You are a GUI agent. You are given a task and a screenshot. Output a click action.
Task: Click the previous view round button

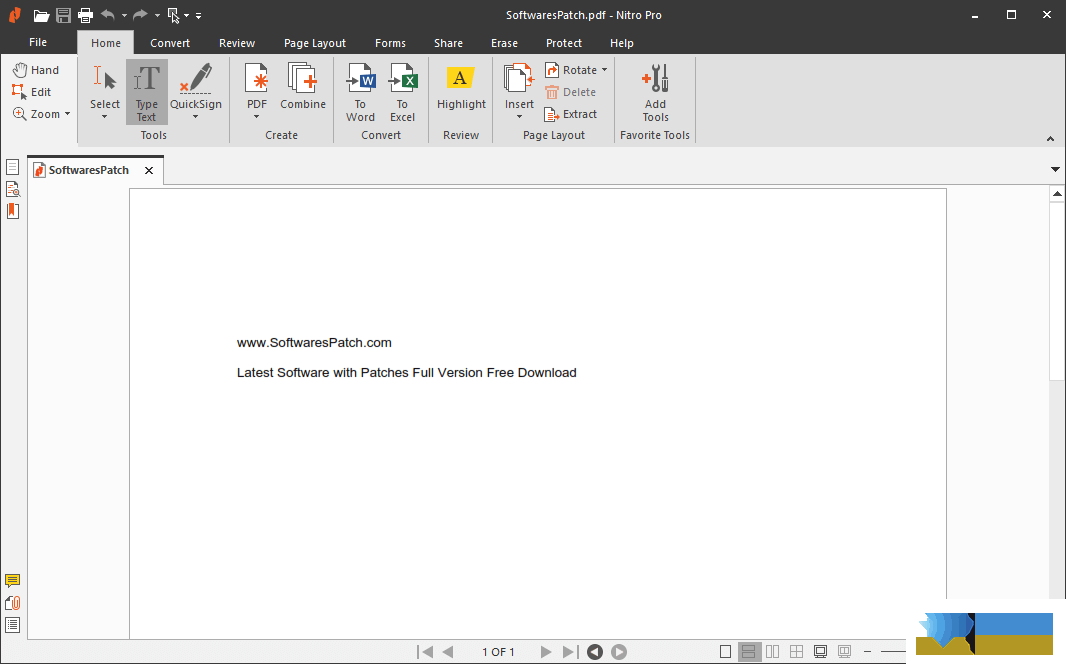click(x=595, y=652)
